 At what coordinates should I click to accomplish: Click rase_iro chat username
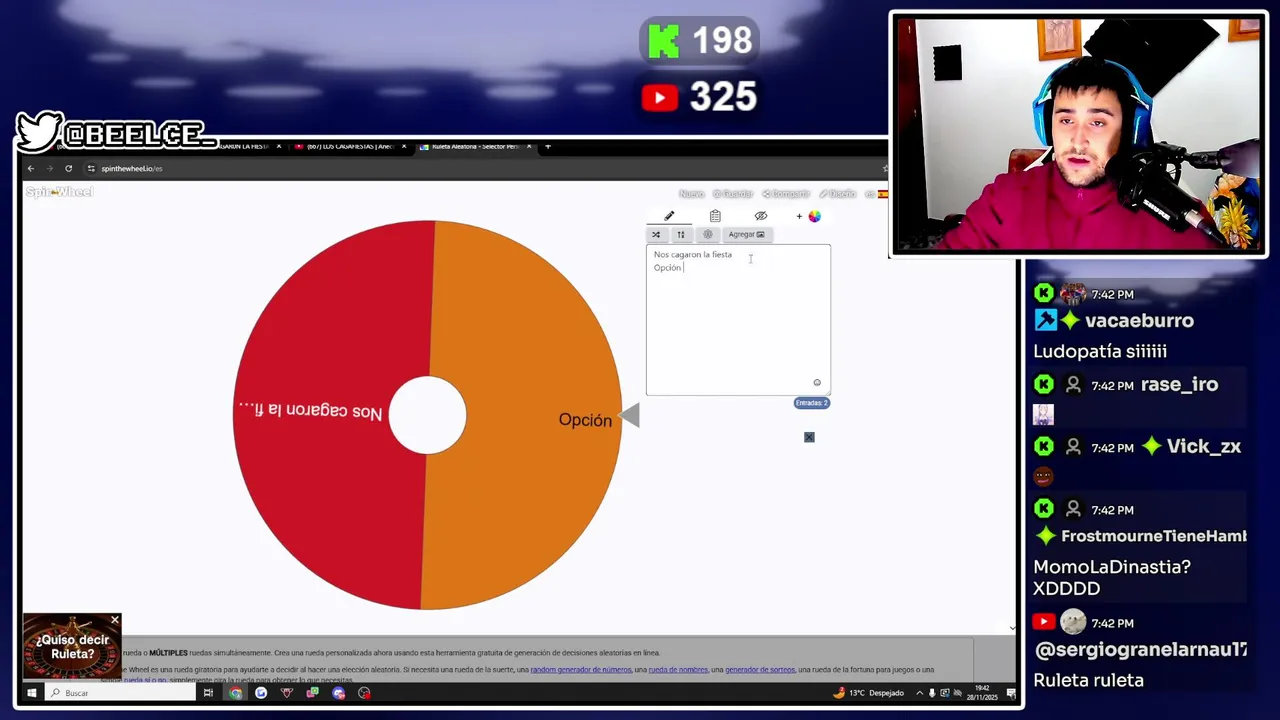[1179, 385]
